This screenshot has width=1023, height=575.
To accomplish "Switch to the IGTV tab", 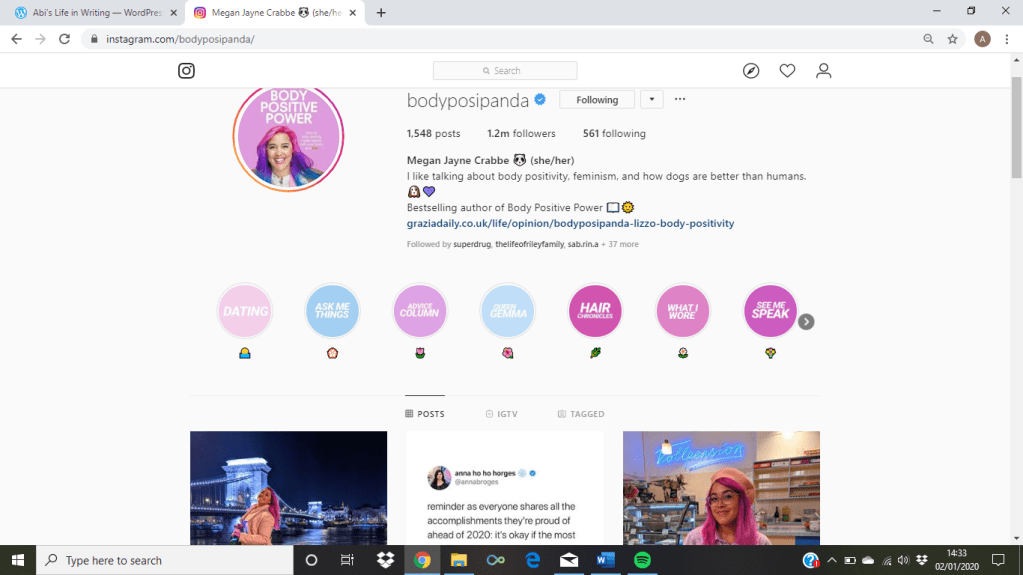I will coord(501,414).
